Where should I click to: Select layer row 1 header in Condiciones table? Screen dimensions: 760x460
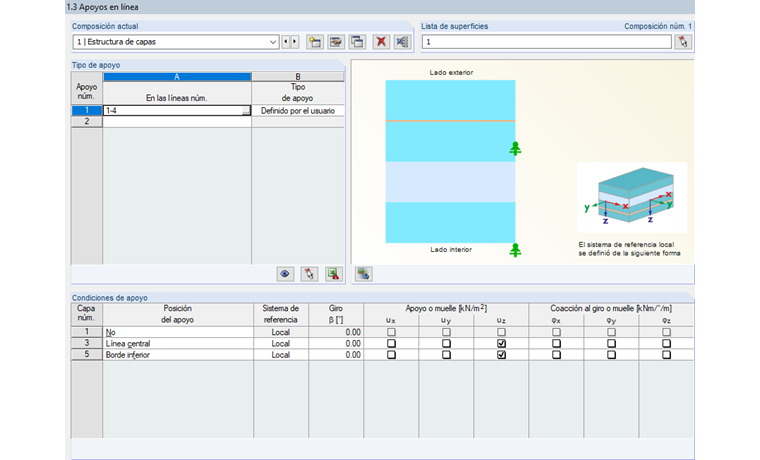[87, 333]
